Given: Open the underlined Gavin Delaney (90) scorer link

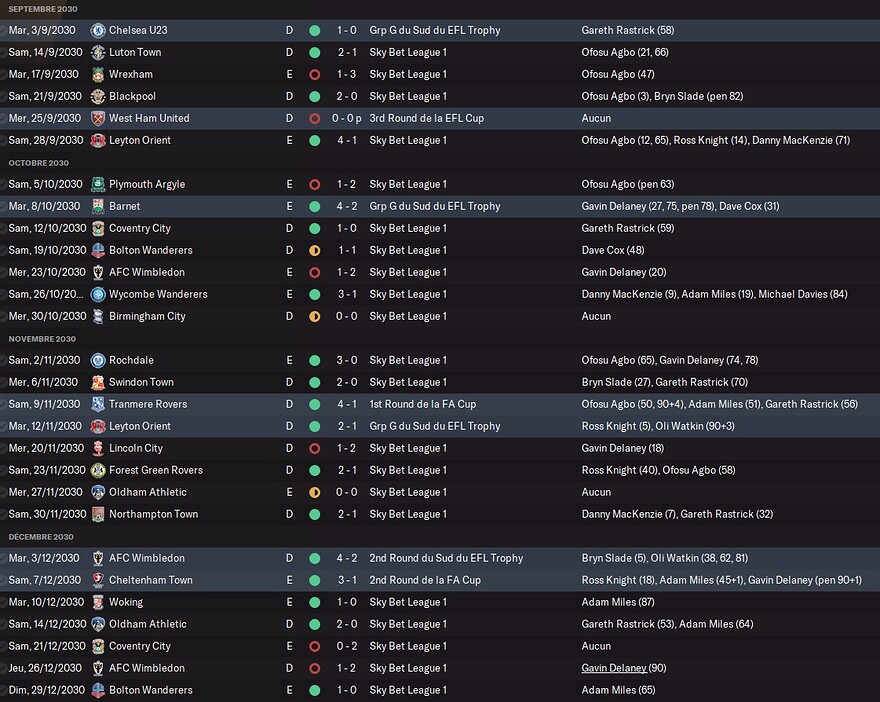Looking at the screenshot, I should (x=624, y=668).
